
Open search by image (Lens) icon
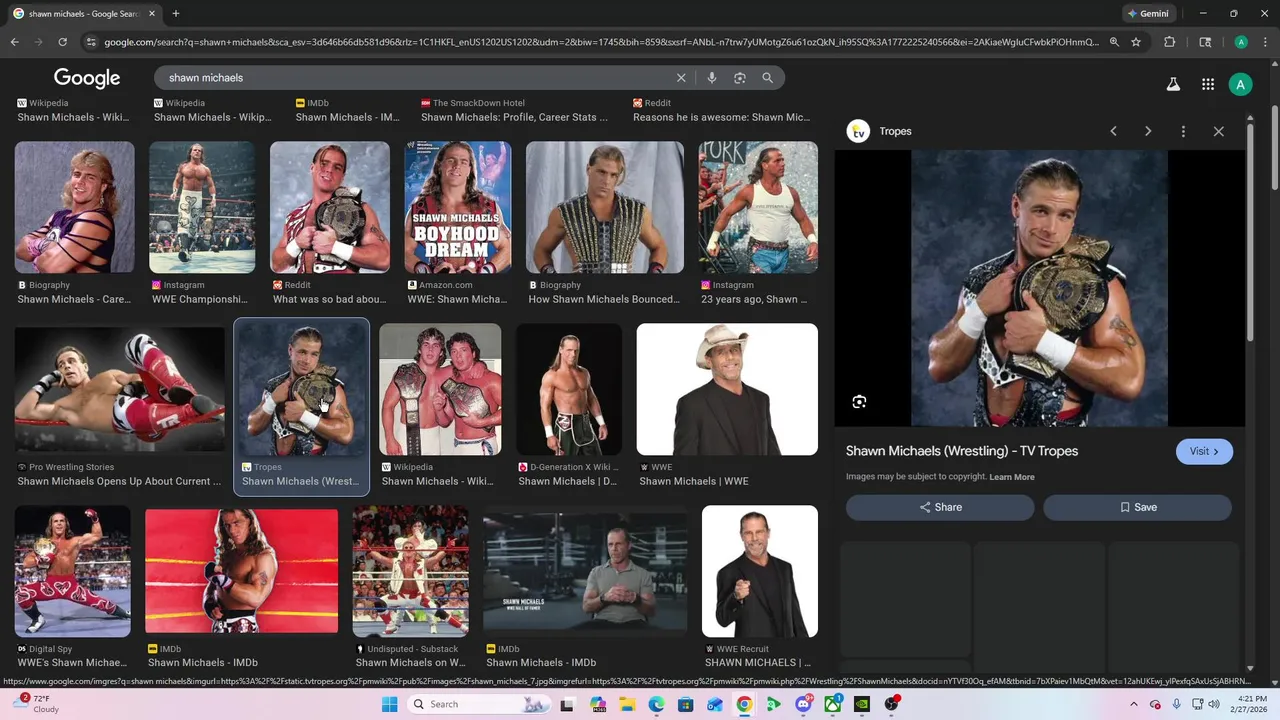[740, 78]
